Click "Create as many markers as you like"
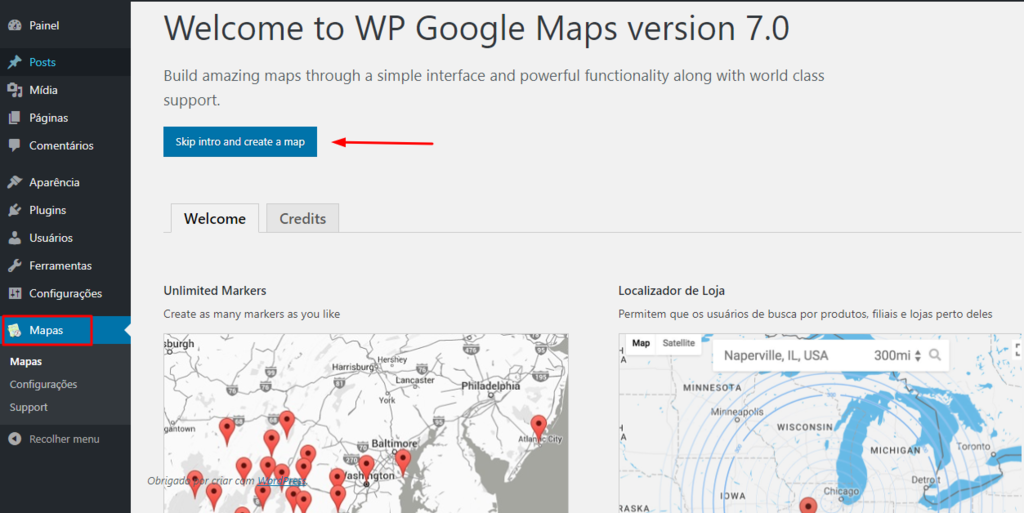1024x513 pixels. [x=251, y=314]
